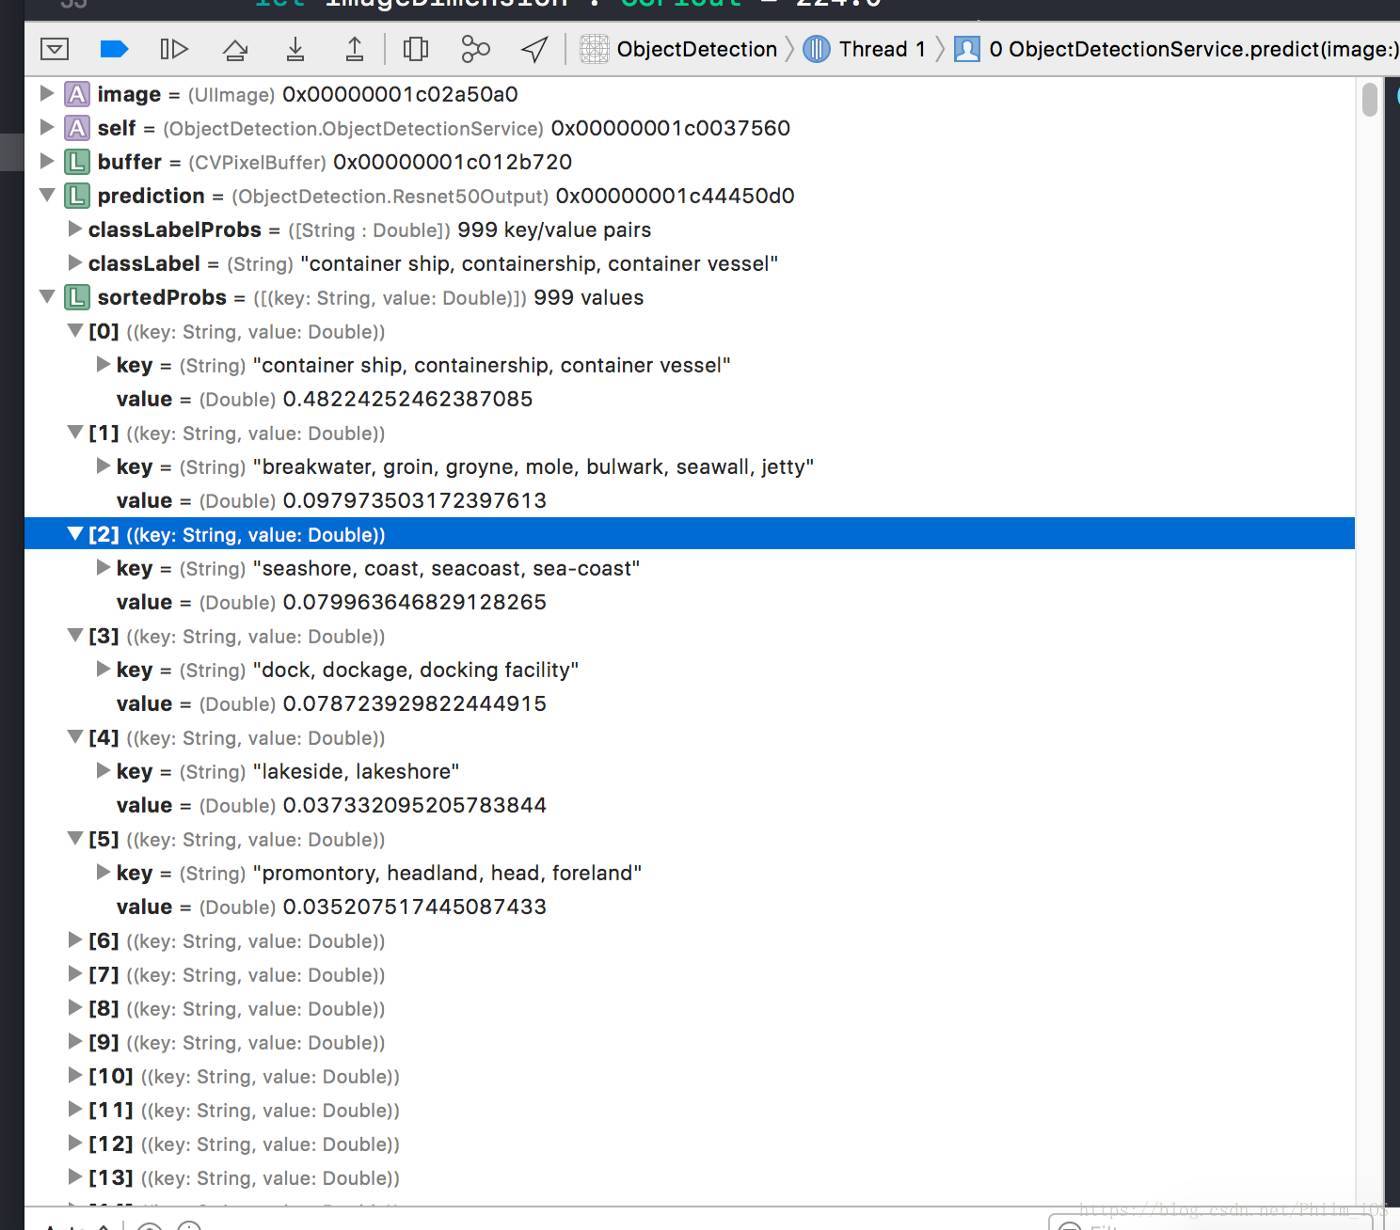Expand sortedProbs element [12]

pyautogui.click(x=74, y=1143)
